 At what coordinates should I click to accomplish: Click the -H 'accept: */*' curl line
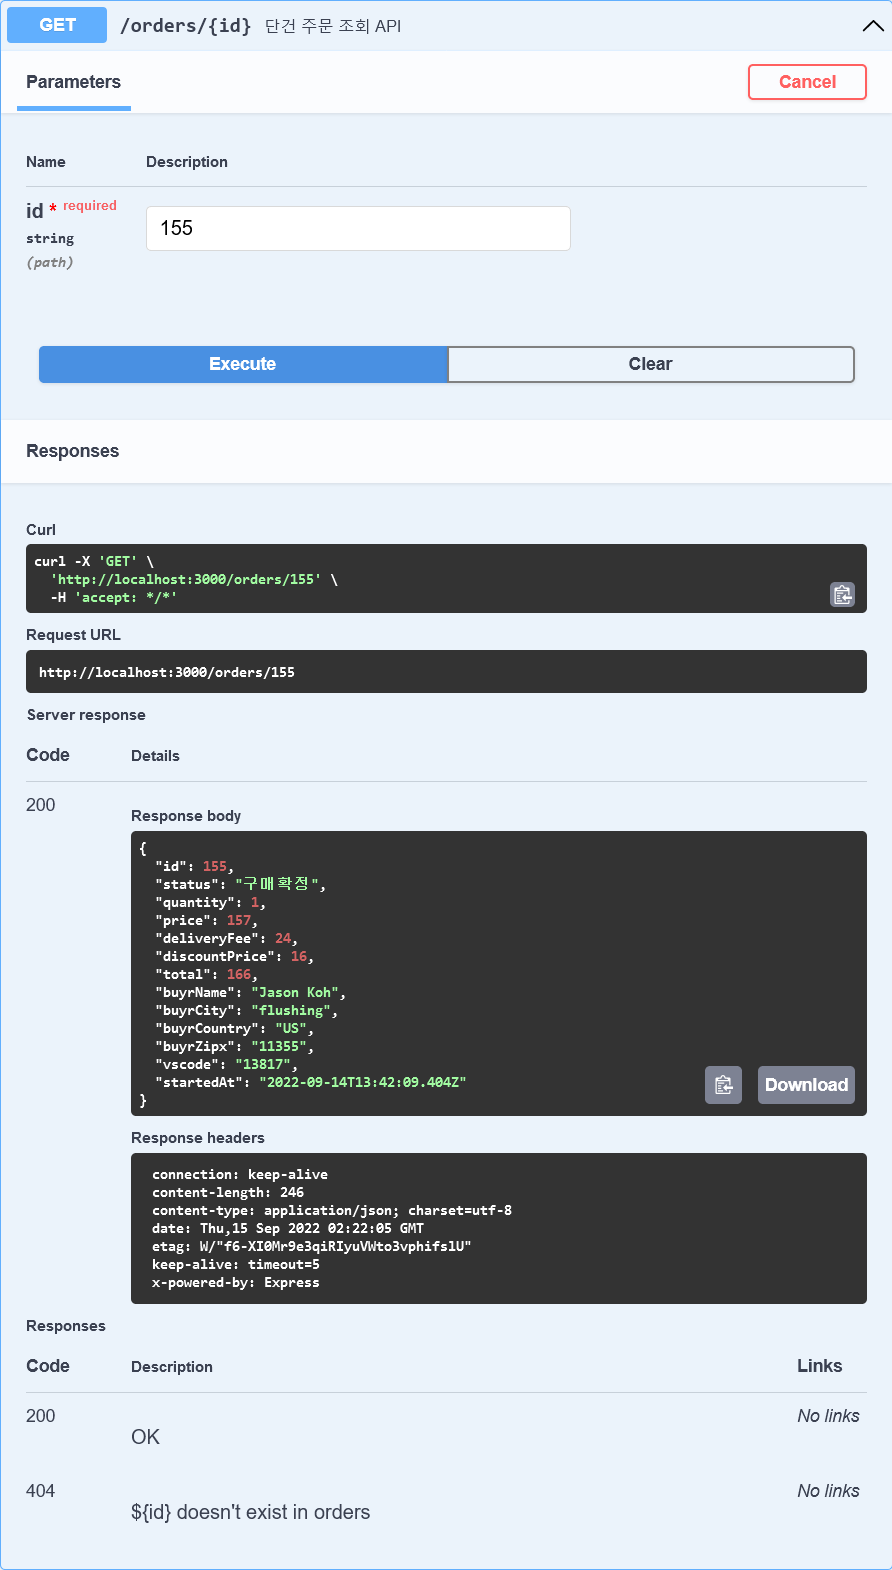[114, 598]
